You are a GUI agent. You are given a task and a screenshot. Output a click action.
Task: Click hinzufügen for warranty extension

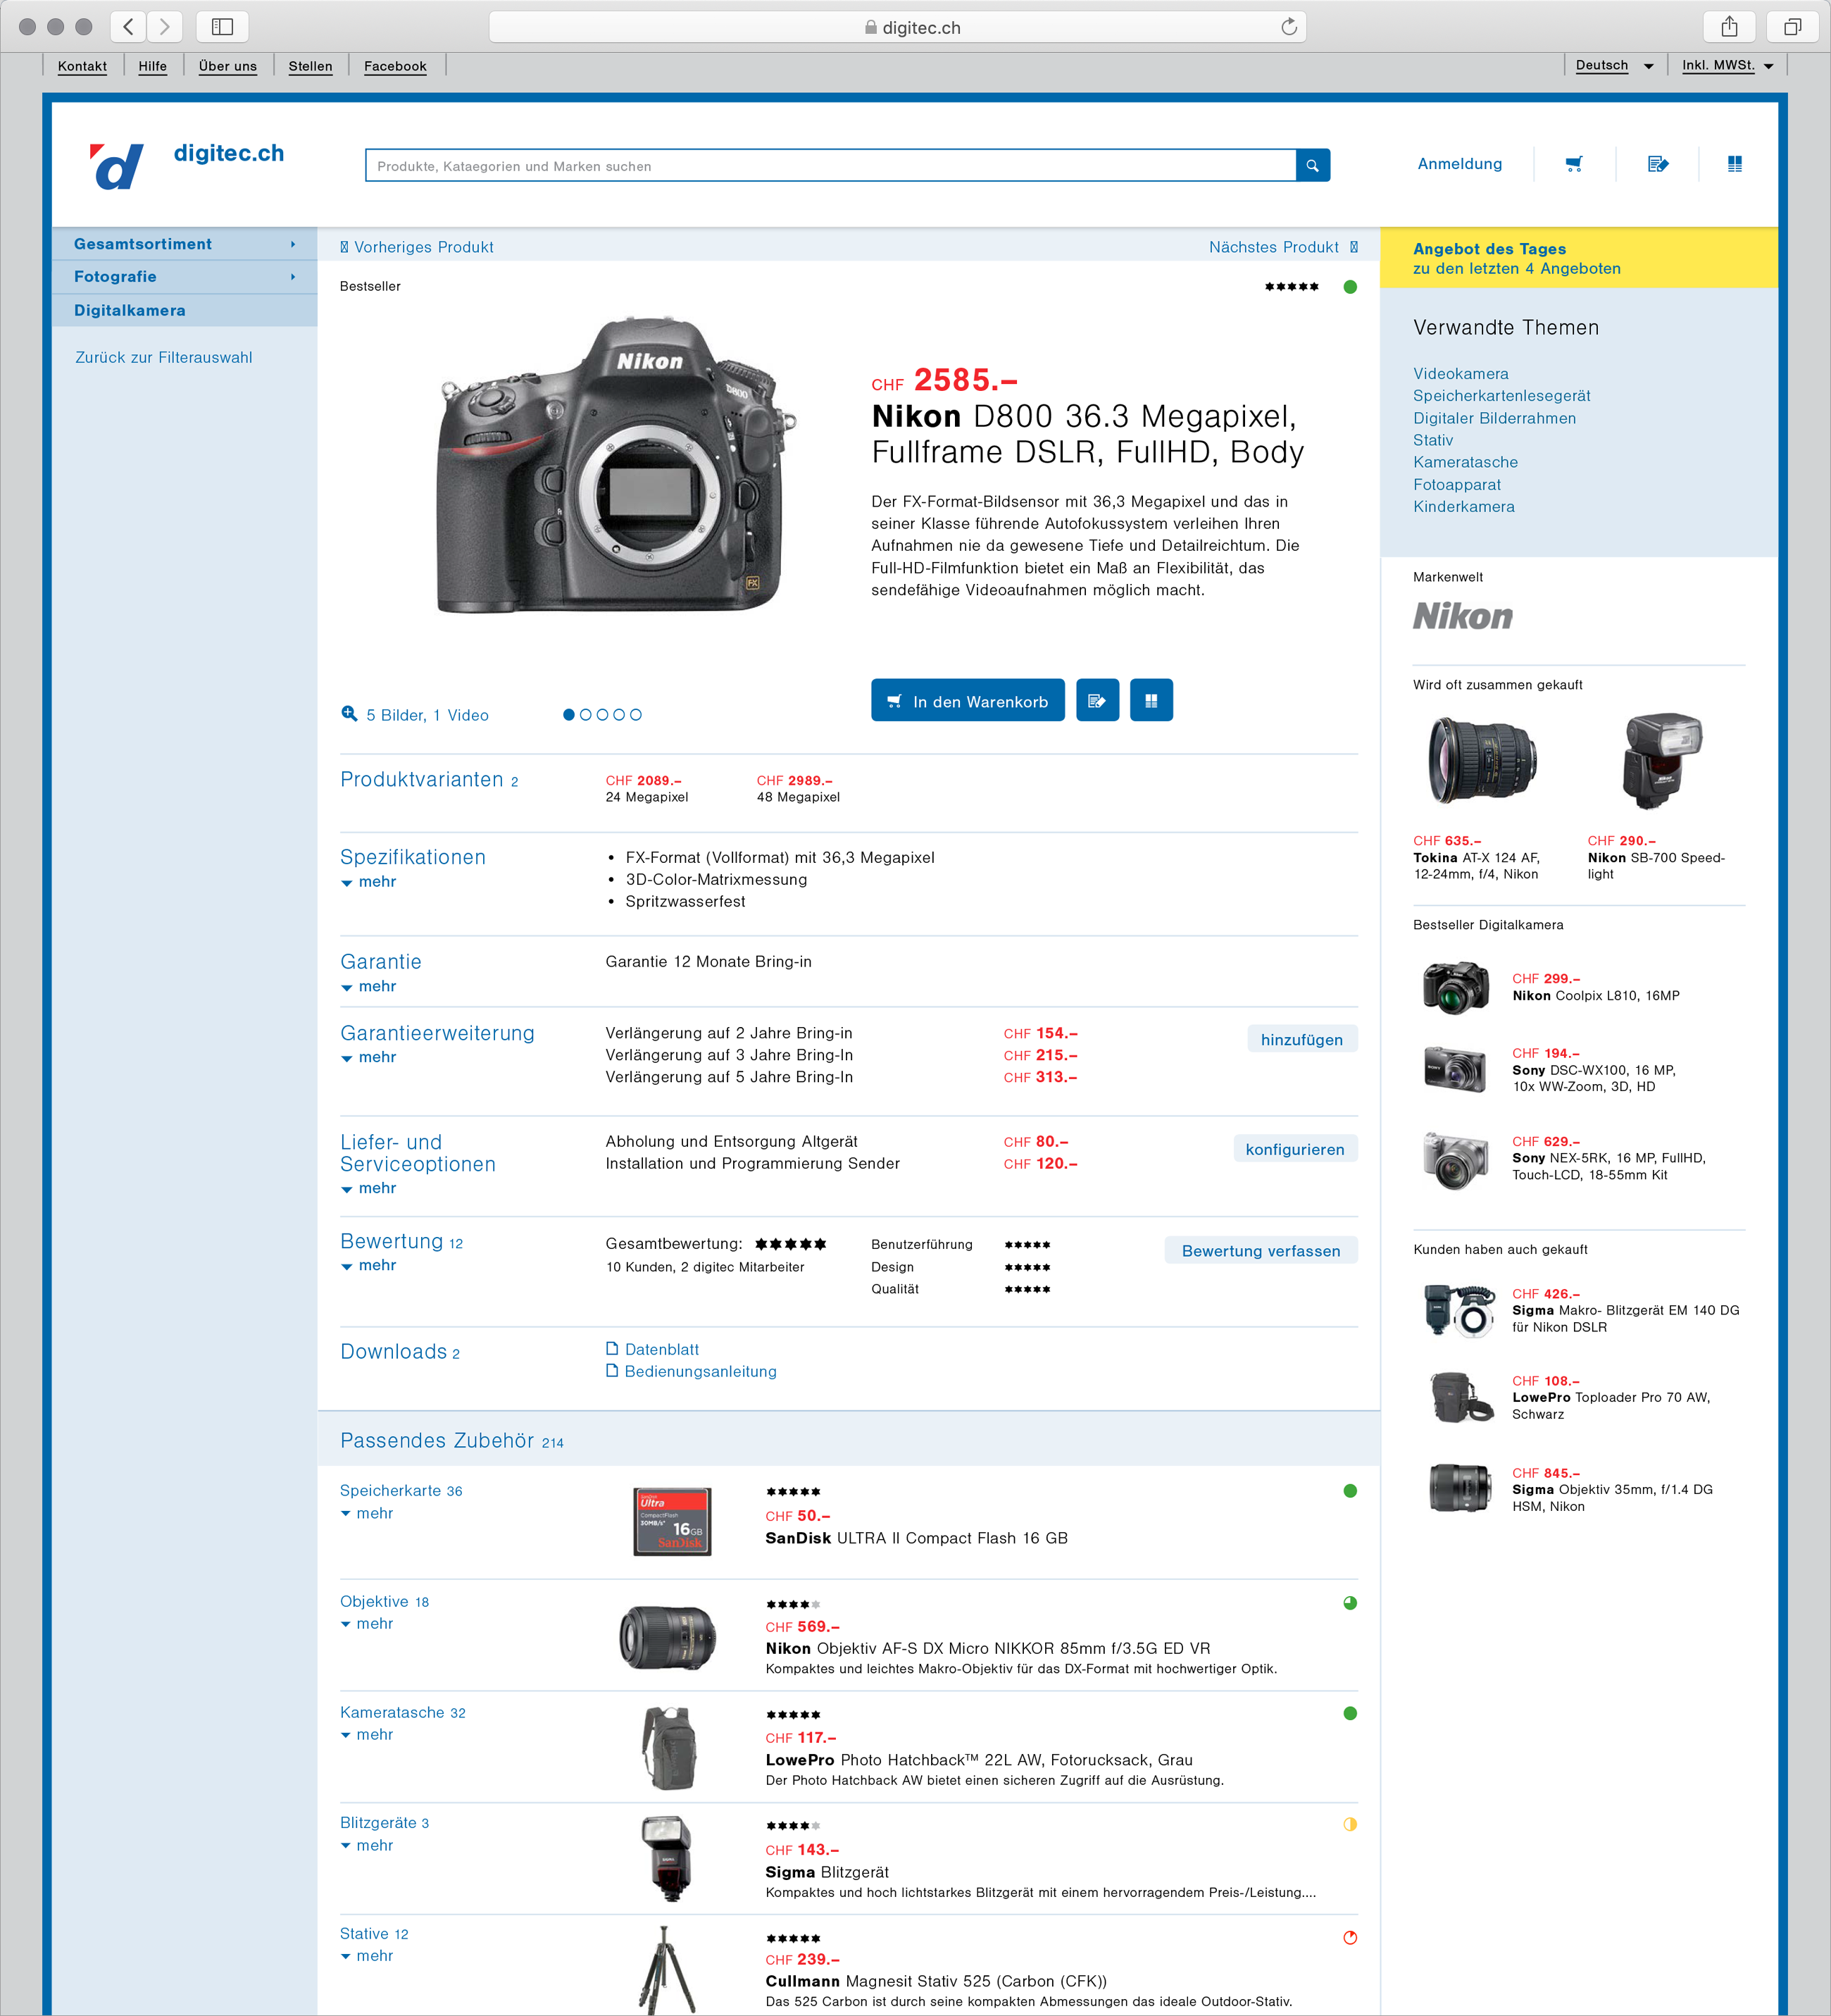tap(1302, 1039)
